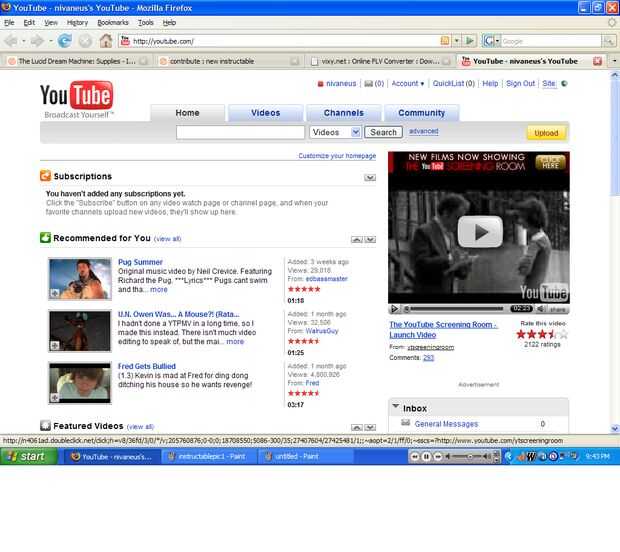This screenshot has width=620, height=552.
Task: Click the QuickList (0) link
Action: click(454, 83)
